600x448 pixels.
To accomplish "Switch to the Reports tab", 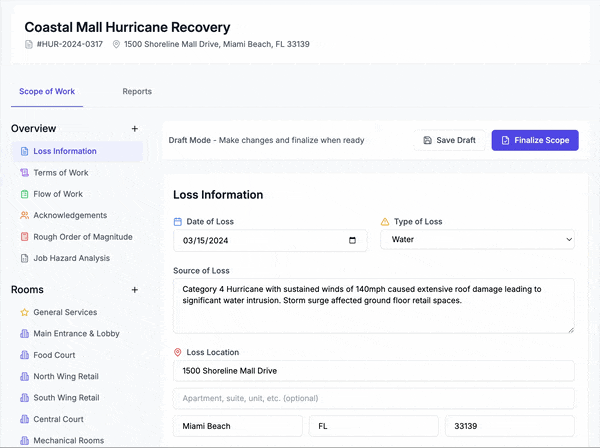I will (137, 92).
